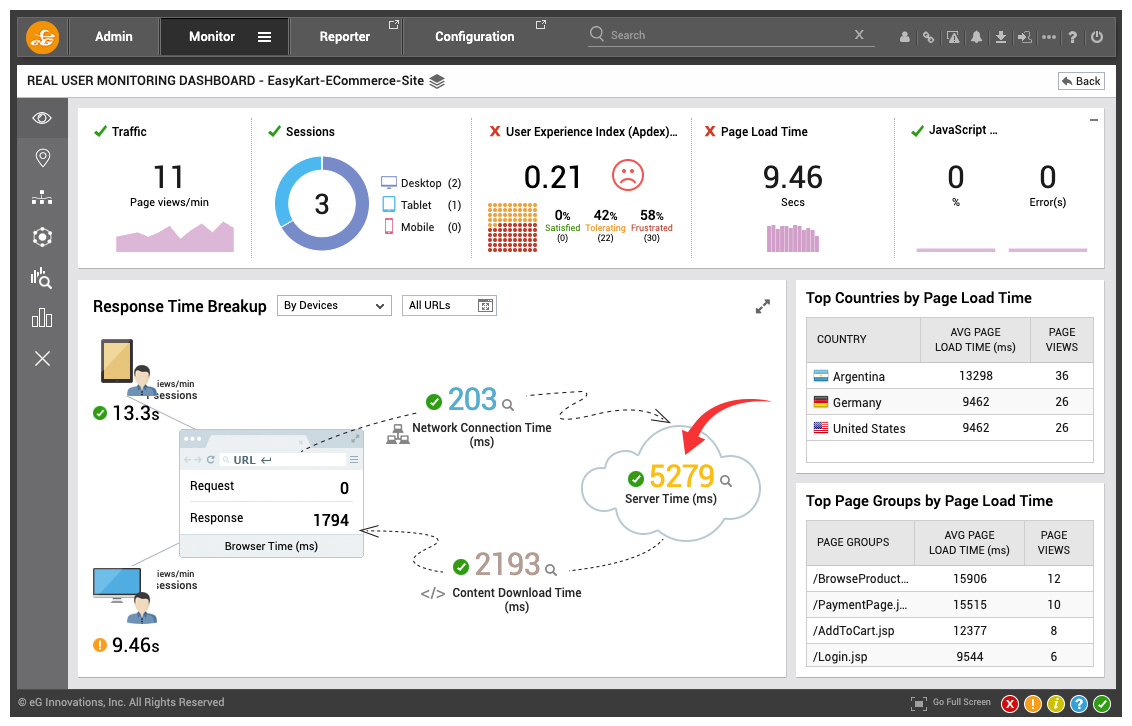Screen dimensions: 1132x726
Task: Click in the Search field
Action: pyautogui.click(x=729, y=35)
